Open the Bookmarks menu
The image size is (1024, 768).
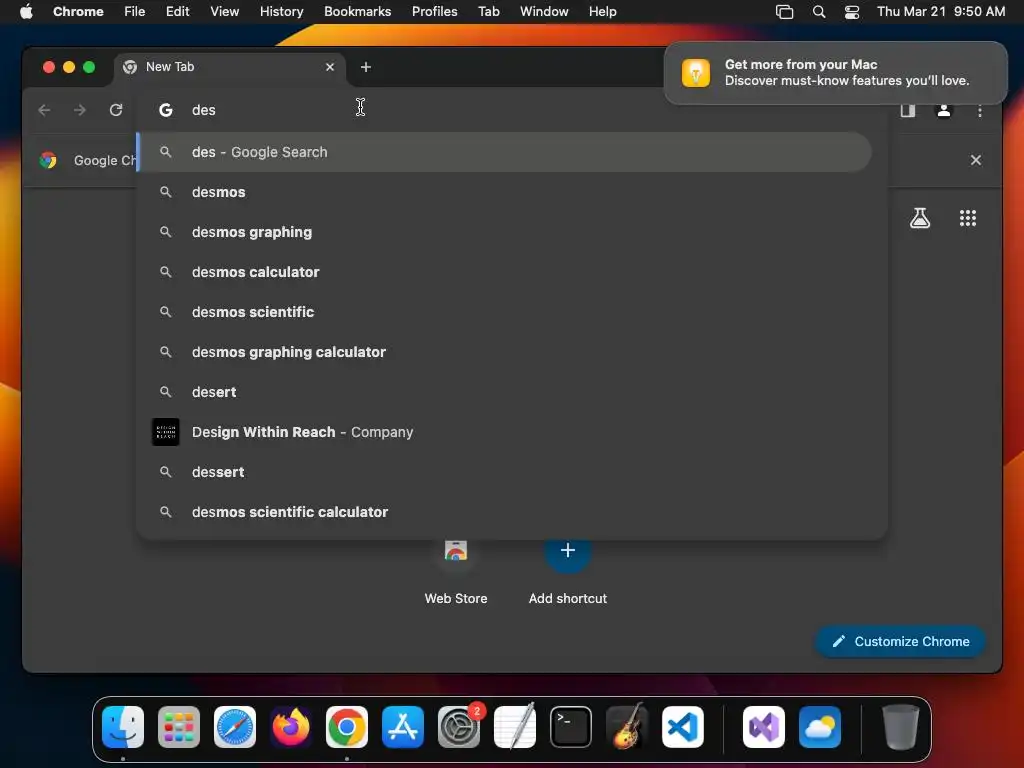point(358,12)
